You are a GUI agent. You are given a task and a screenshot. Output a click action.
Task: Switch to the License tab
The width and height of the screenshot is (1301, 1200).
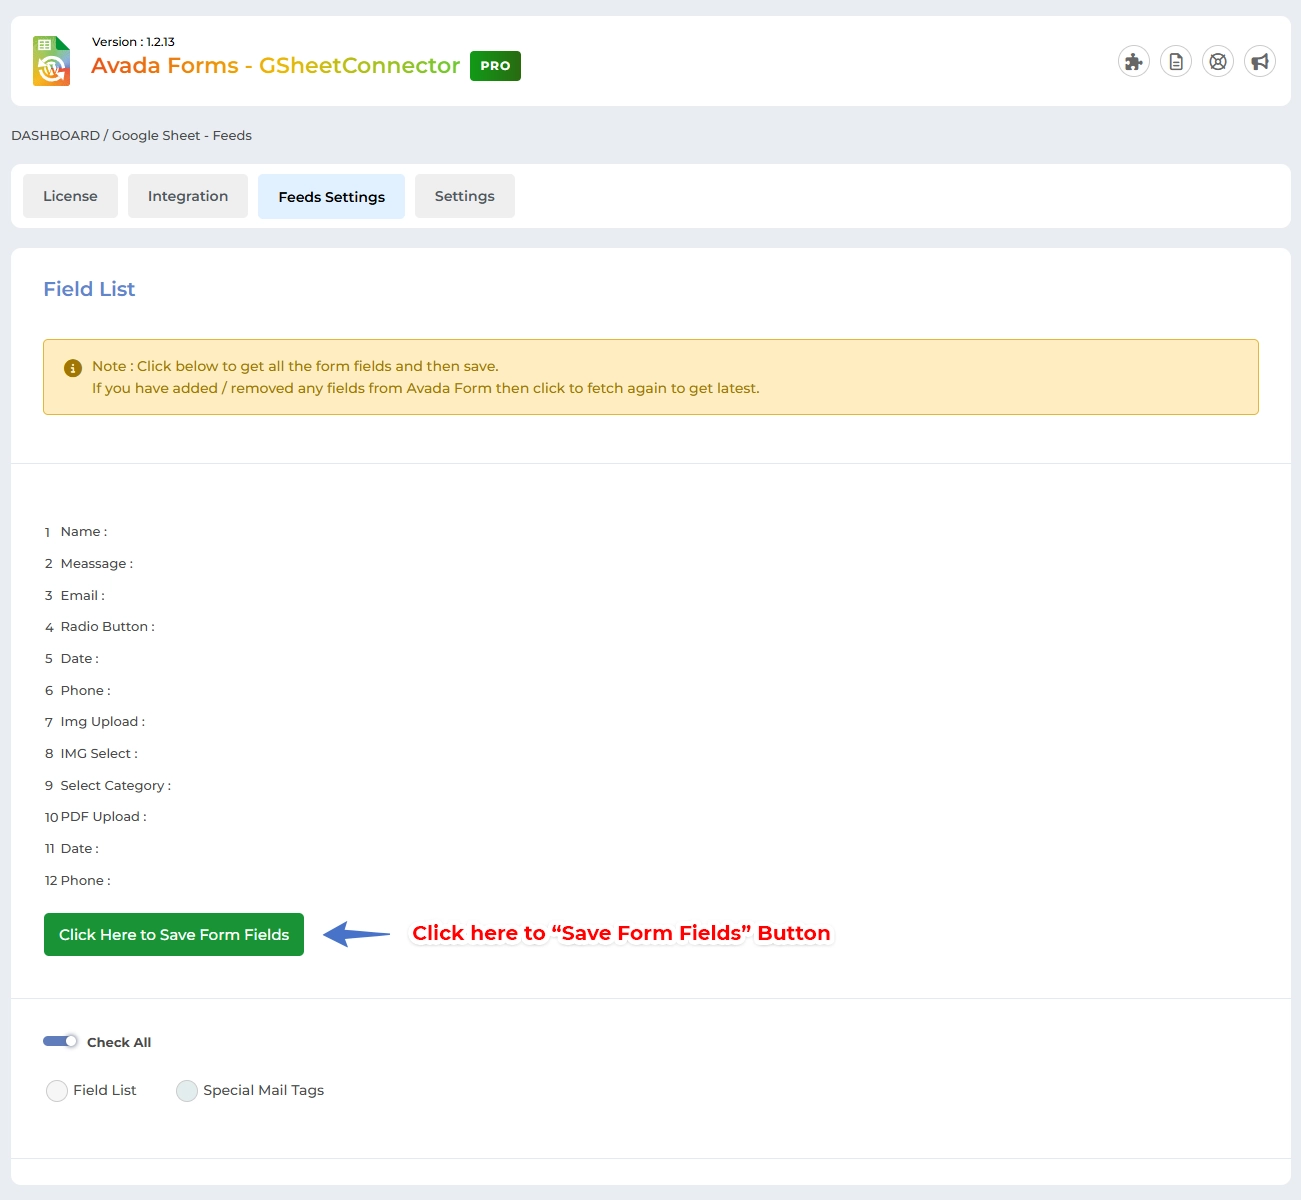tap(70, 196)
